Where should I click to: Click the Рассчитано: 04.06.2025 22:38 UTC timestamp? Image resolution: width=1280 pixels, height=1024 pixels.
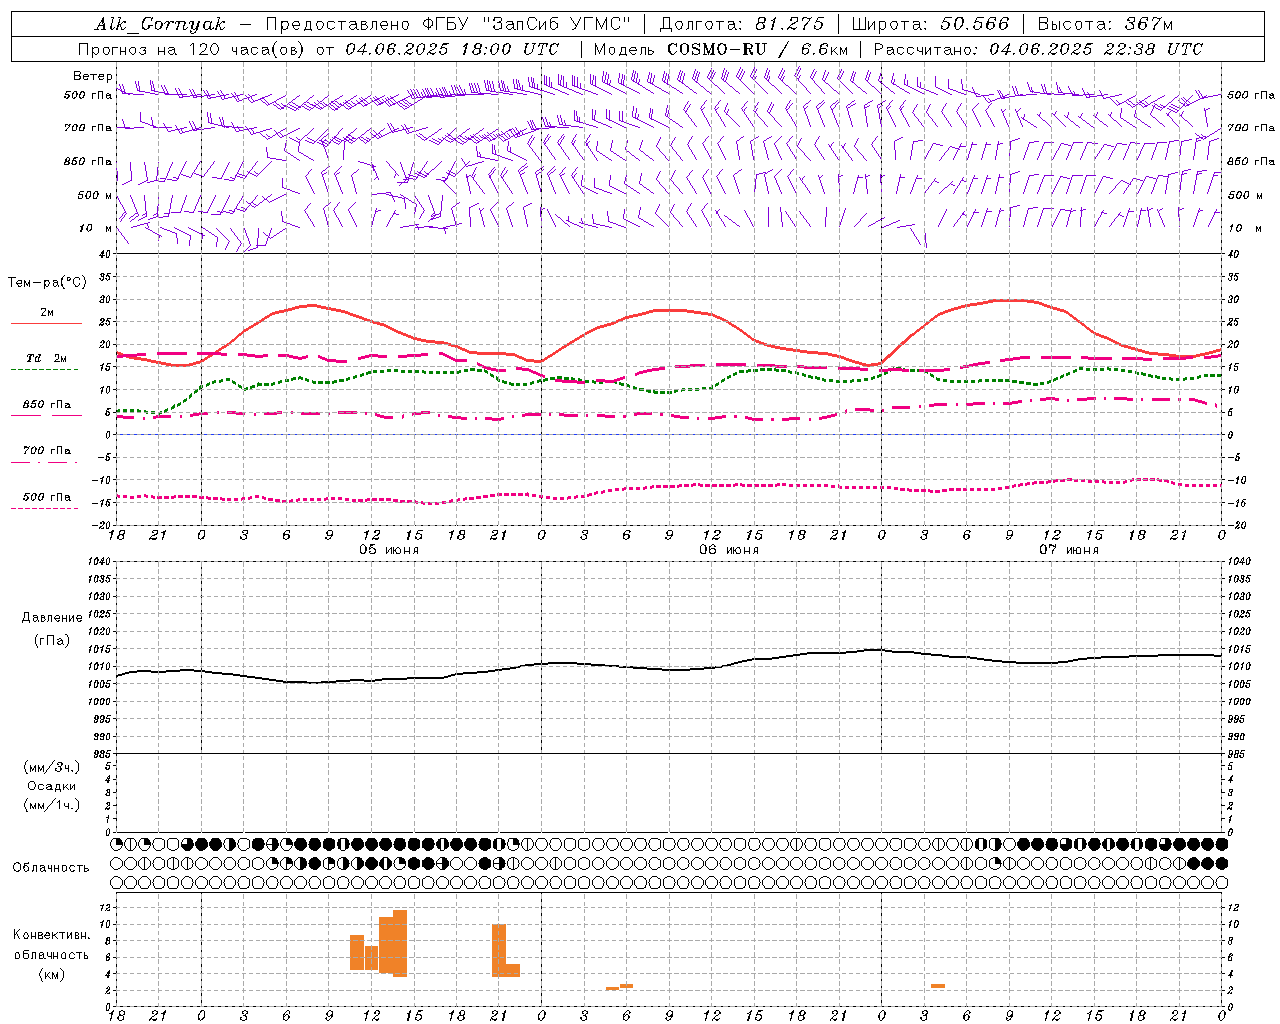[x=1038, y=49]
